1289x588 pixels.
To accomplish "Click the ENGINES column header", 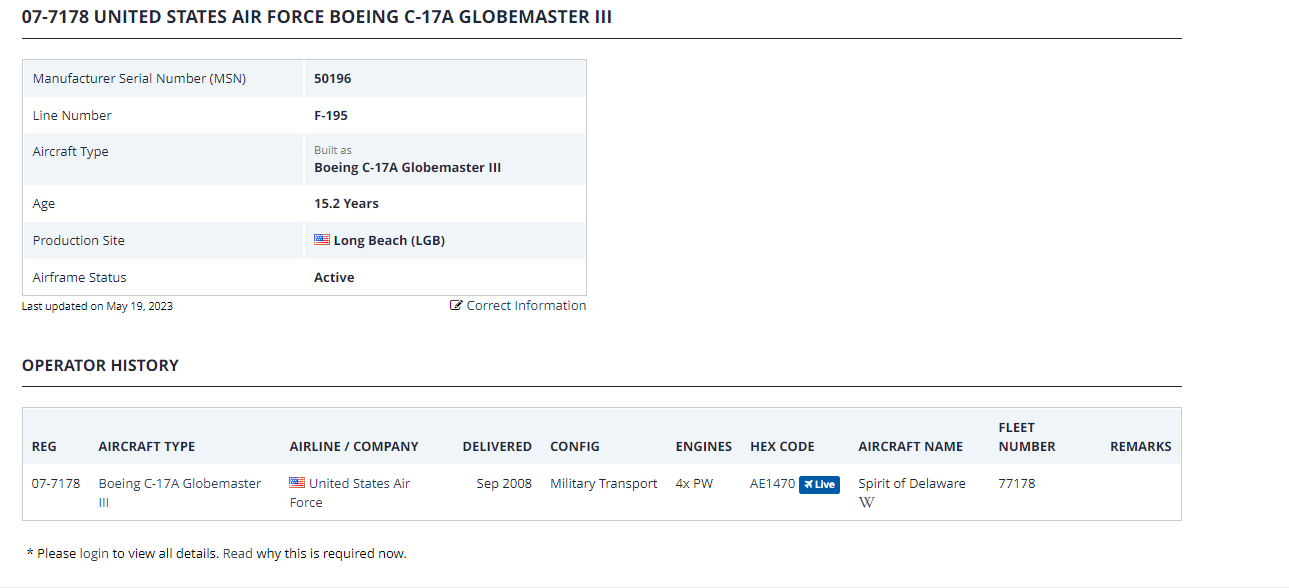I will tap(704, 447).
